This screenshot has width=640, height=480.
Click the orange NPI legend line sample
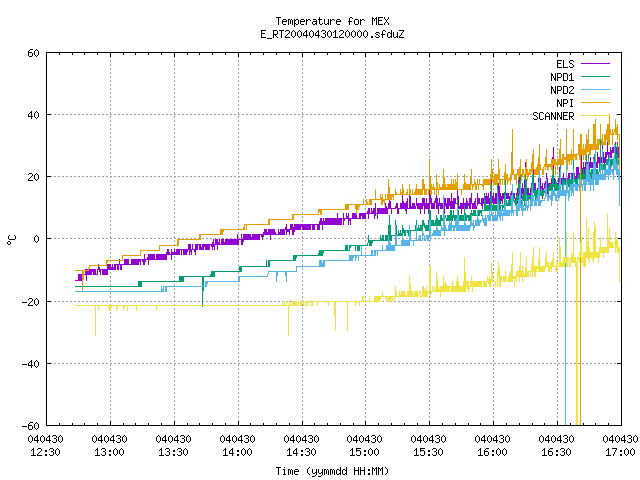pos(595,103)
